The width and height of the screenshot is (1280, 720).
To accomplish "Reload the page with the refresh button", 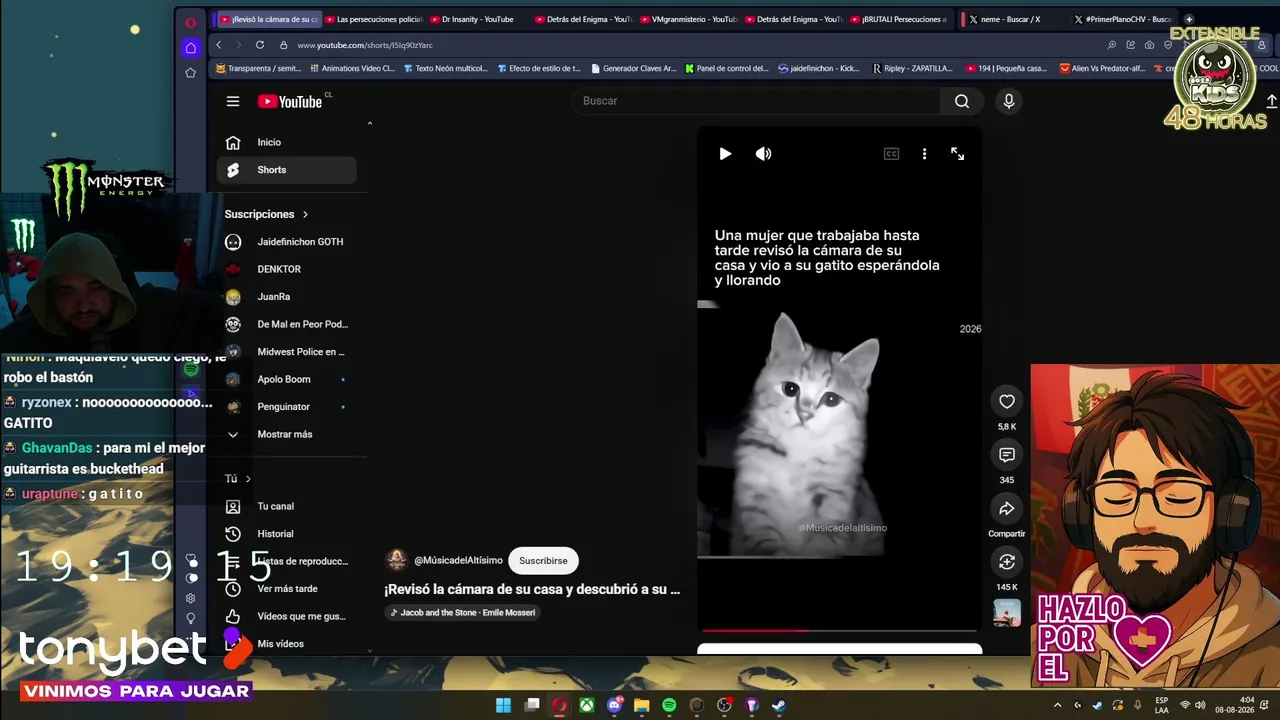I will (260, 45).
